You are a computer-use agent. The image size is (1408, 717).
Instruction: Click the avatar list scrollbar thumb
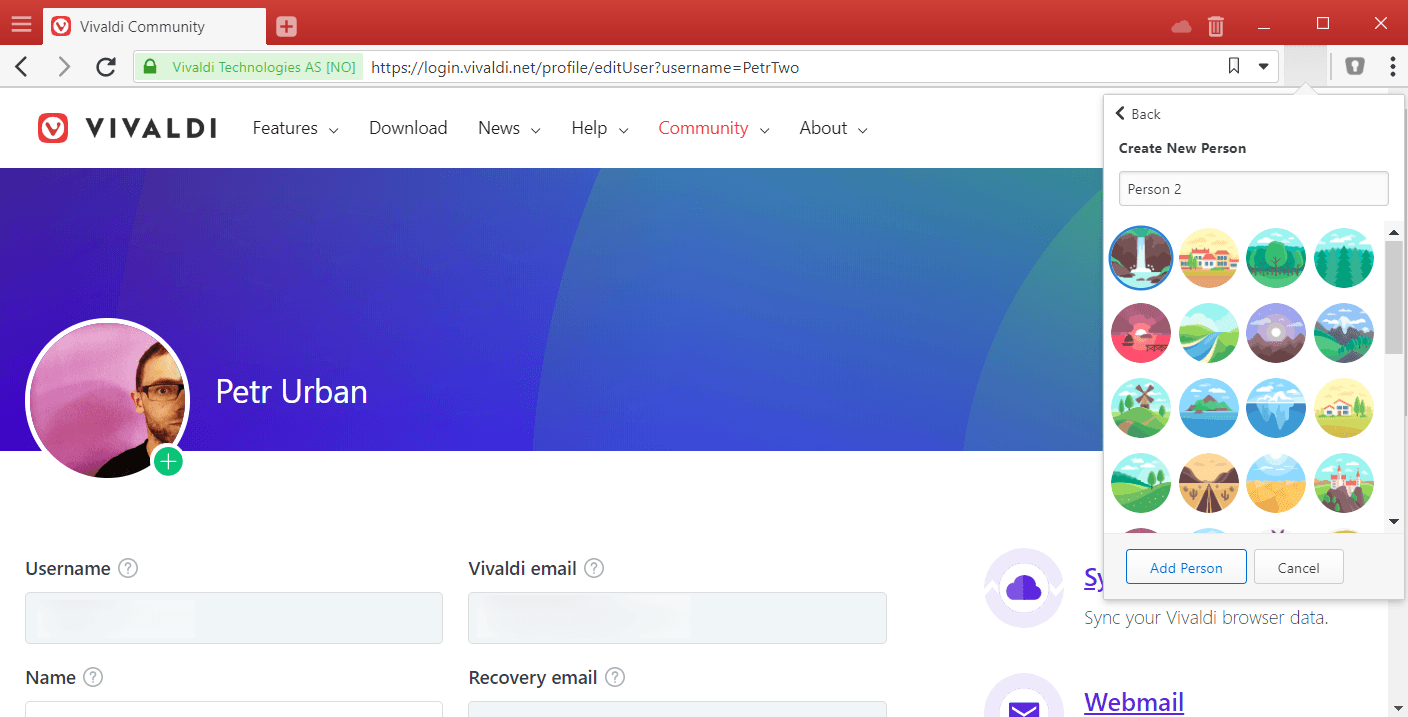(1394, 296)
